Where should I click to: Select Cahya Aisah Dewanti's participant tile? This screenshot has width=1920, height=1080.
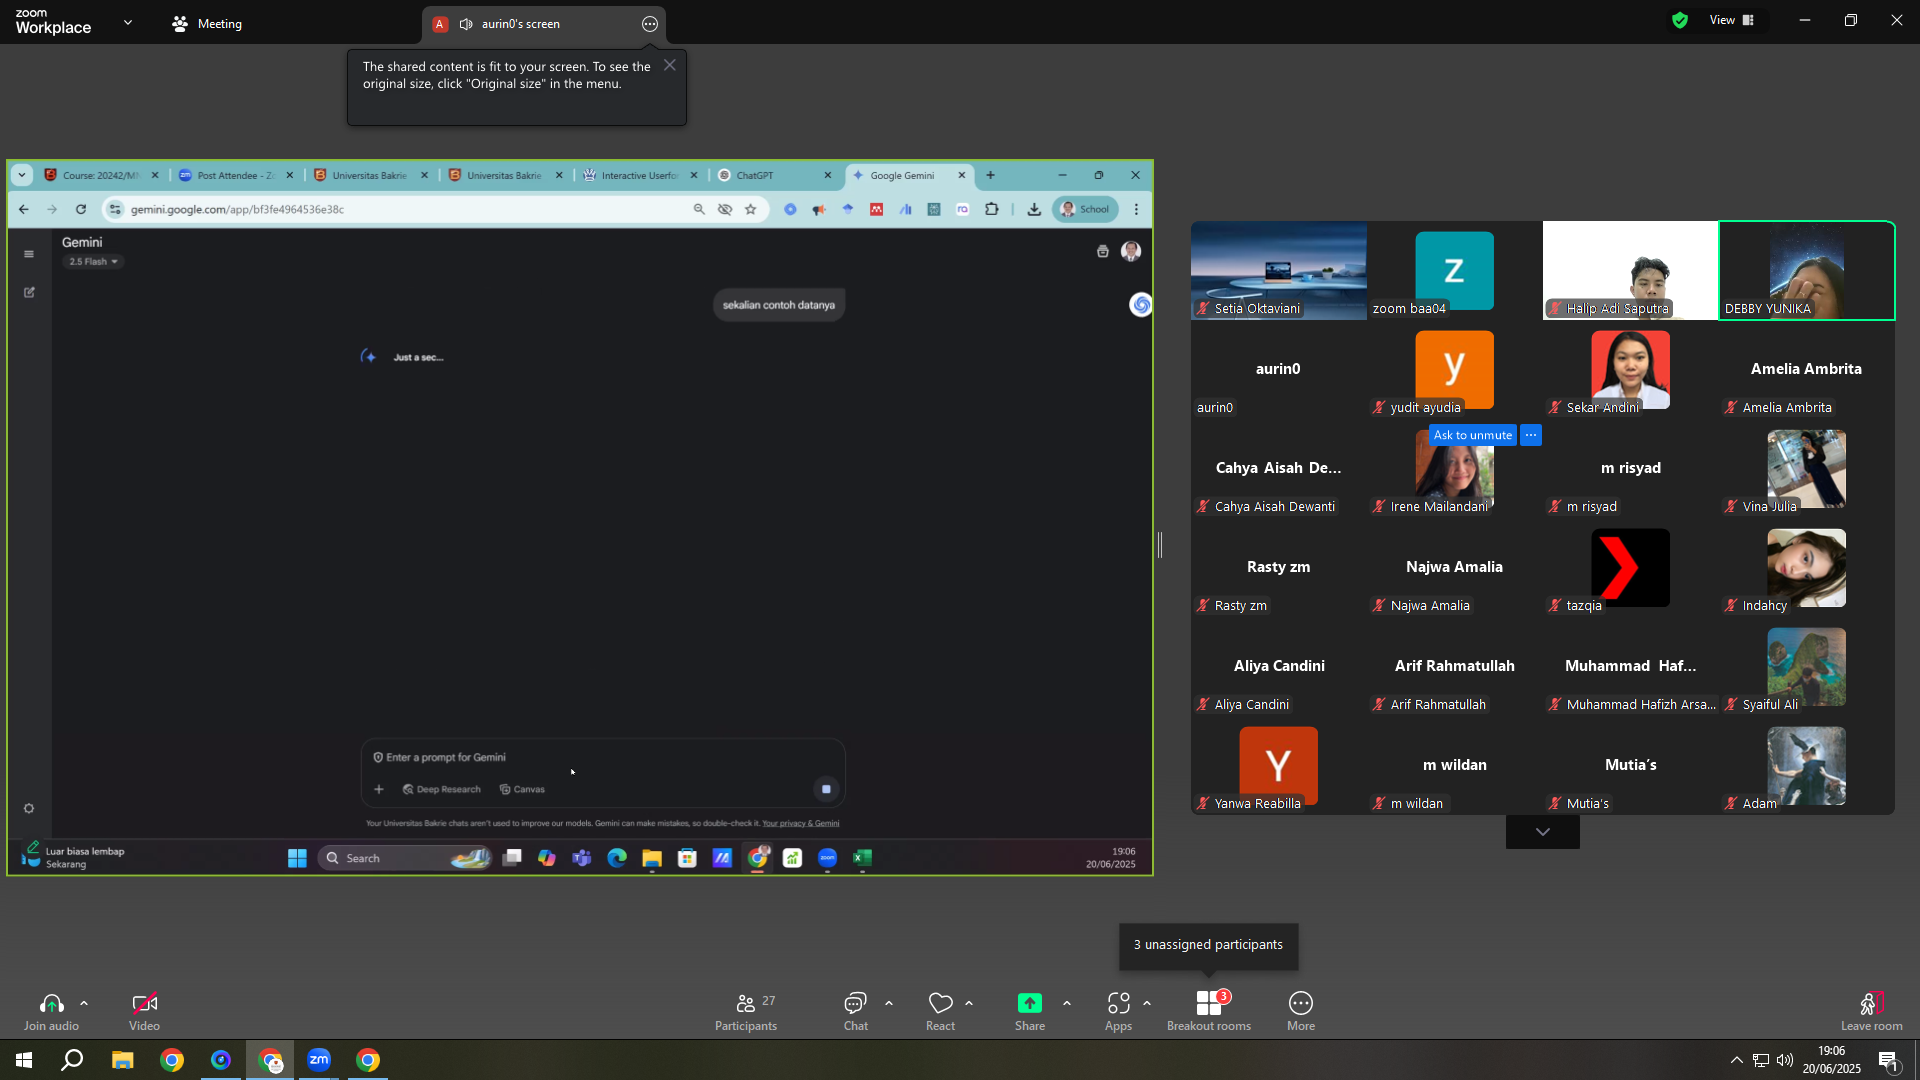[x=1278, y=468]
